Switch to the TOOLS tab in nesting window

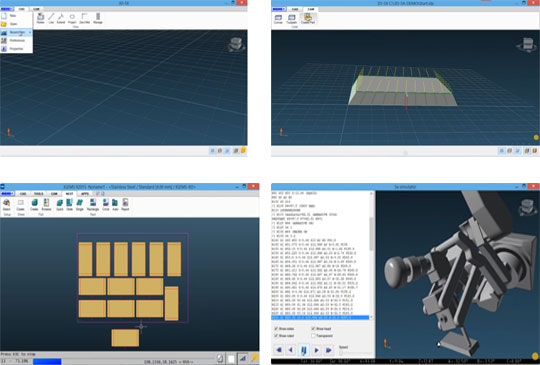tap(38, 194)
